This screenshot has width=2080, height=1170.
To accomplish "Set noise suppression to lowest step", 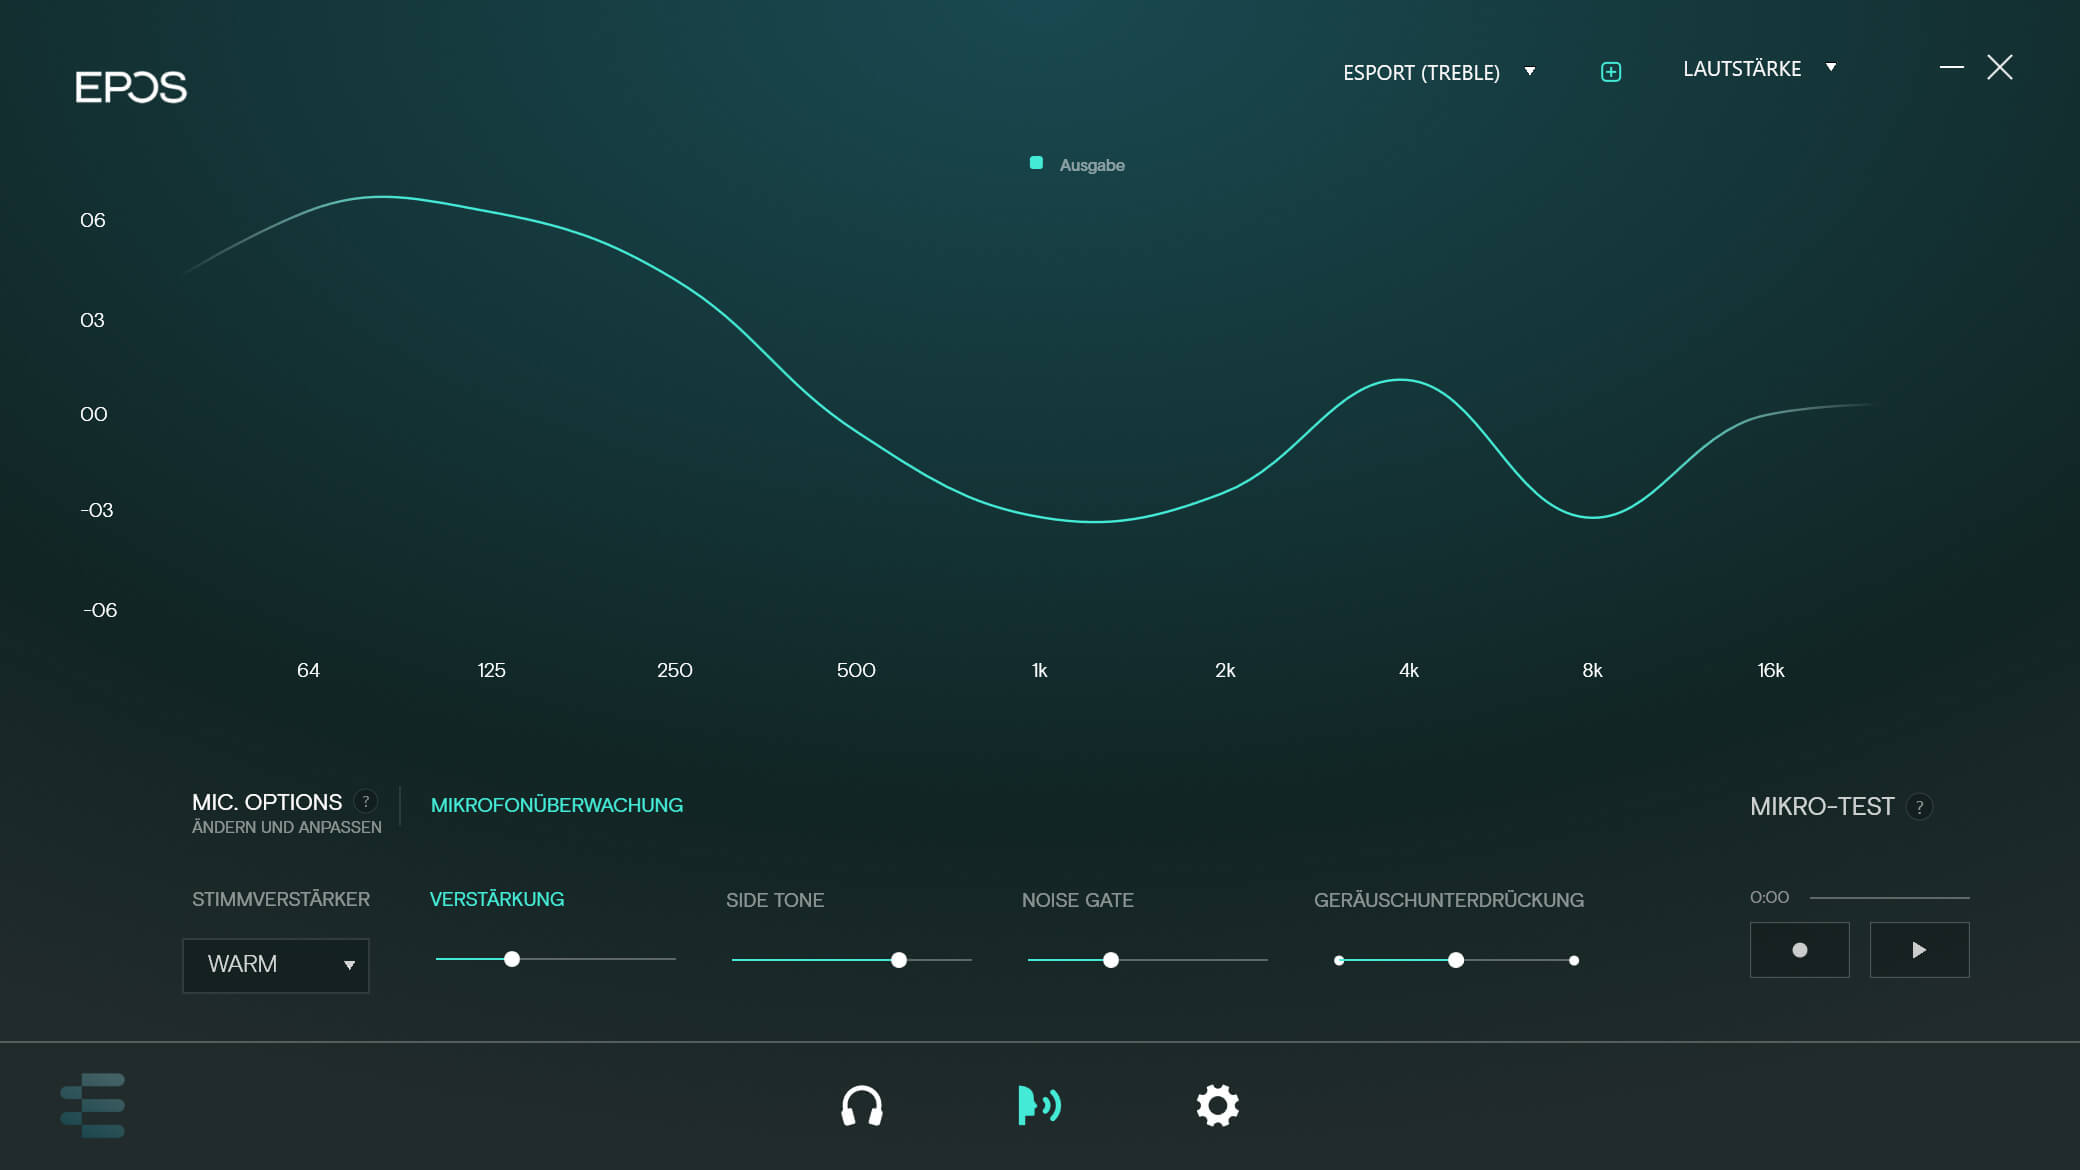I will coord(1339,960).
